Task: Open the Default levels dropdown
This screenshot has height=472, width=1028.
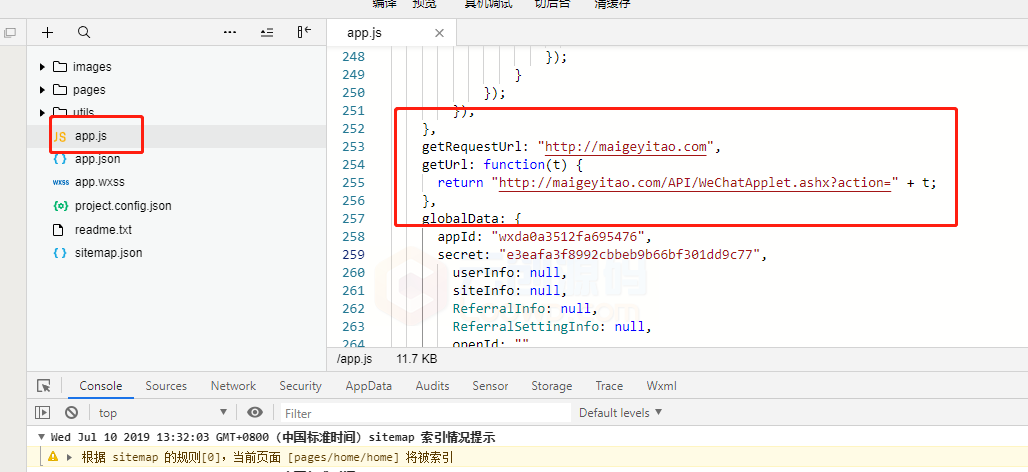Action: pos(620,413)
